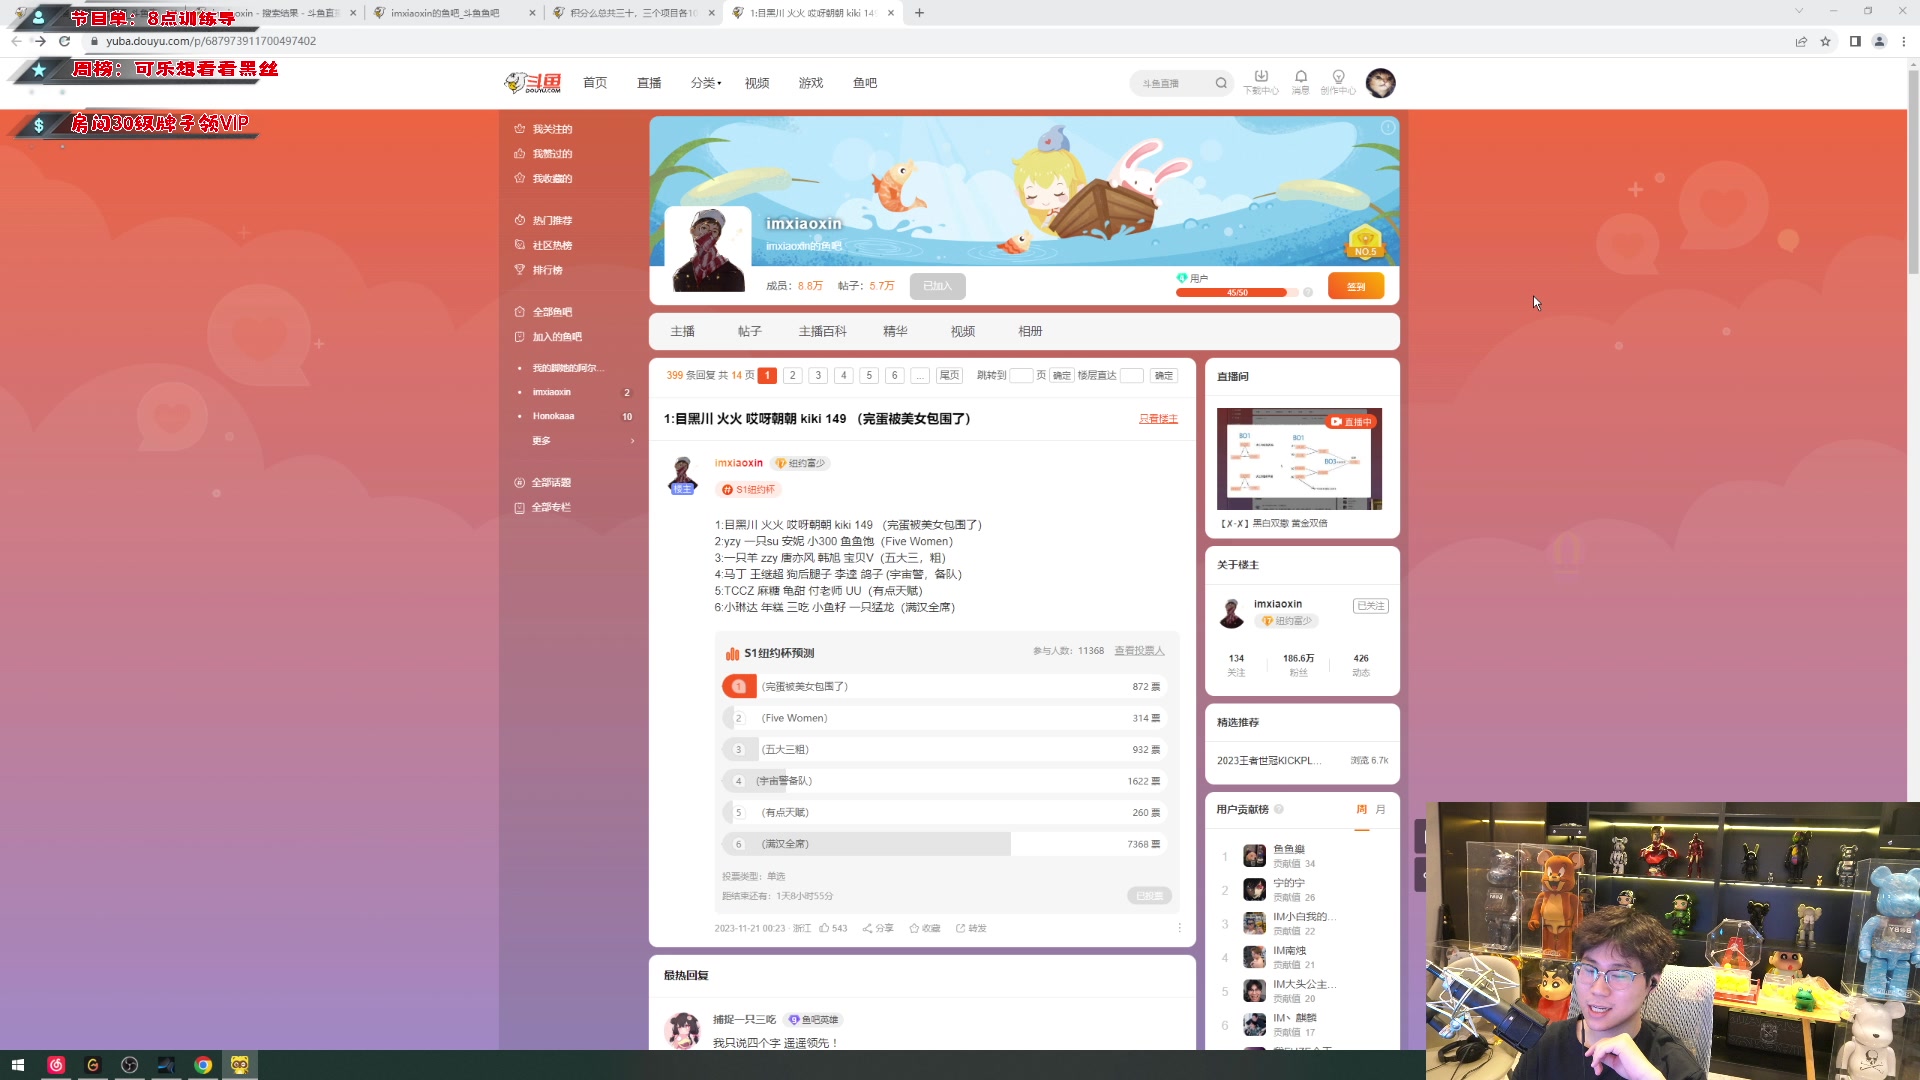Open the three-dot menu on the post
Viewport: 1920px width, 1080px height.
tap(1178, 928)
